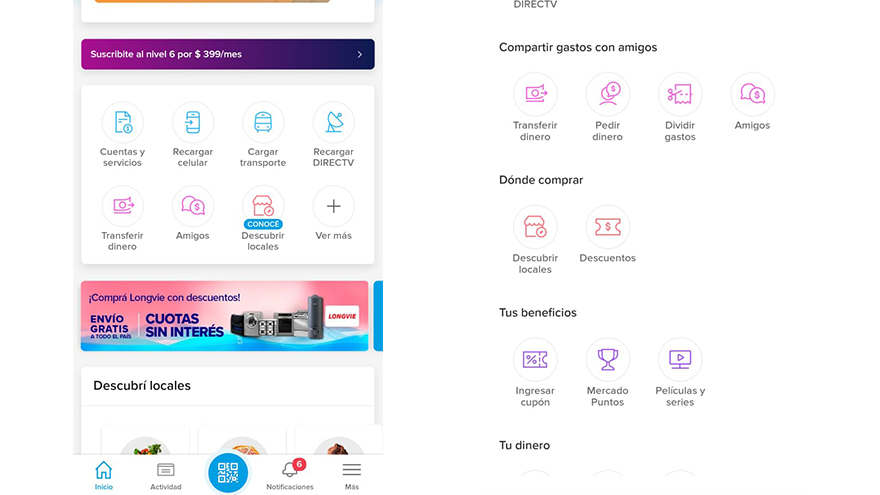Switch to the Inicio tab
This screenshot has width=880, height=495.
tap(104, 475)
